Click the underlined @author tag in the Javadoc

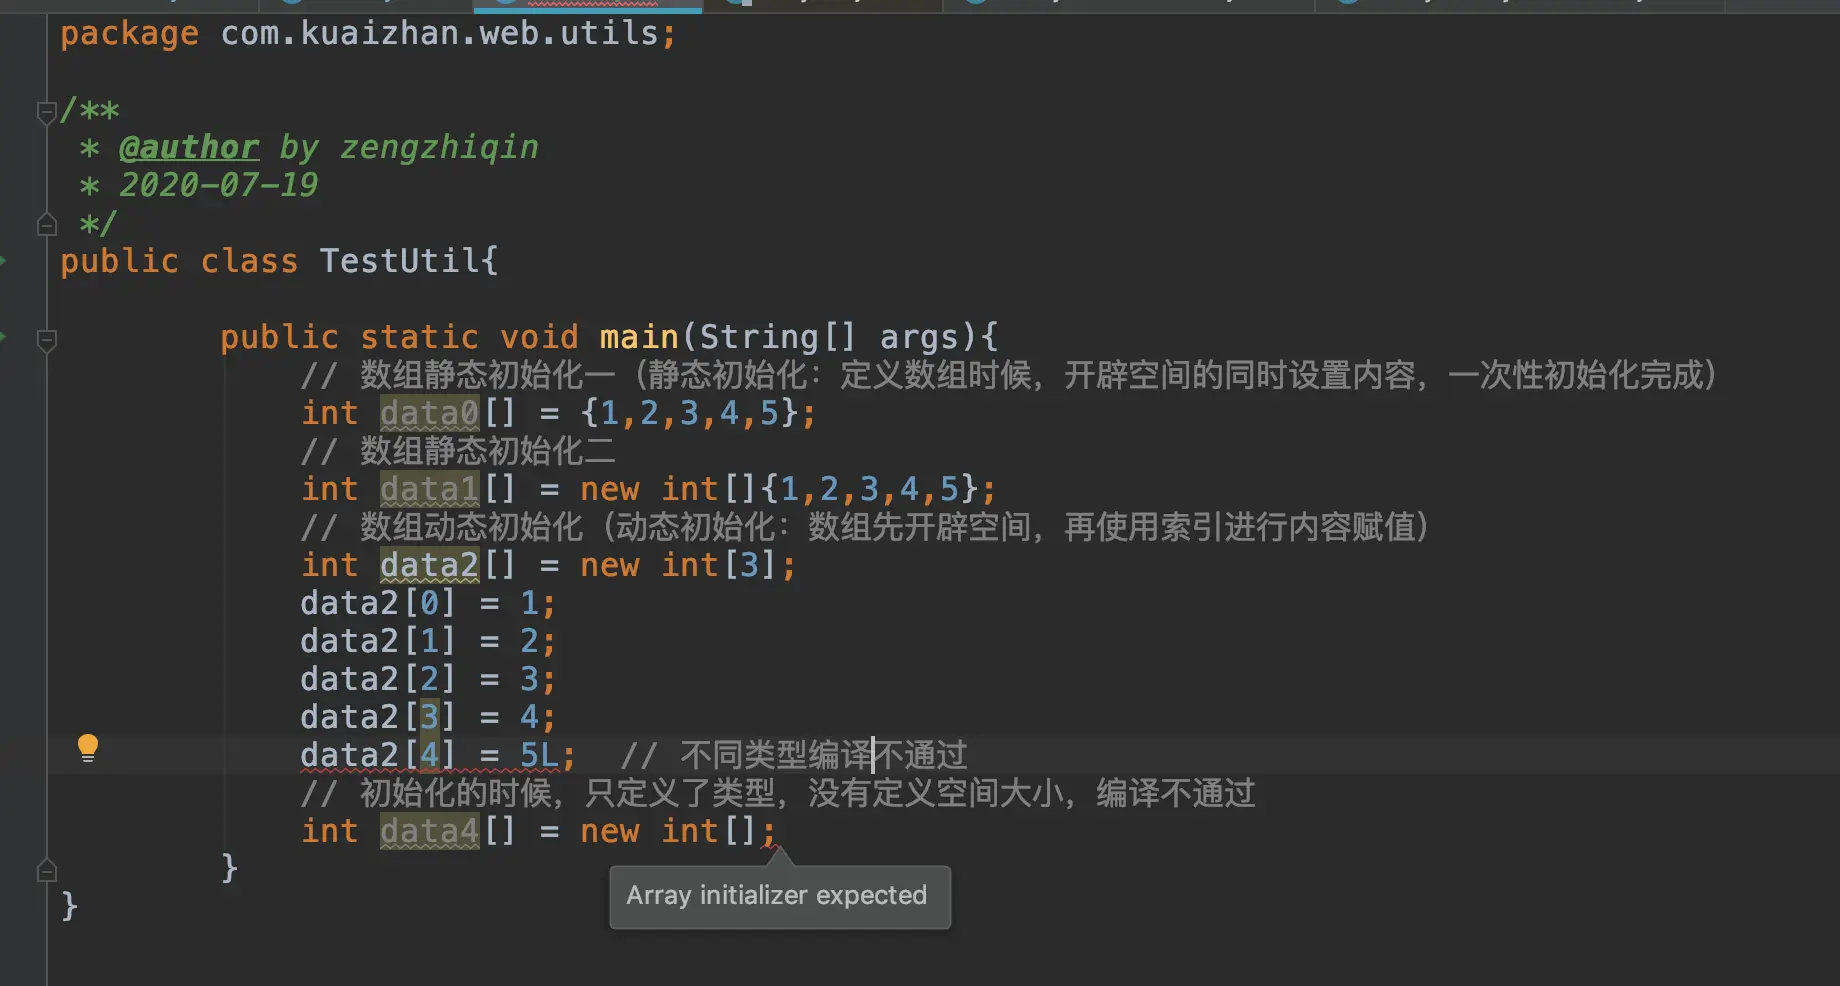tap(189, 147)
